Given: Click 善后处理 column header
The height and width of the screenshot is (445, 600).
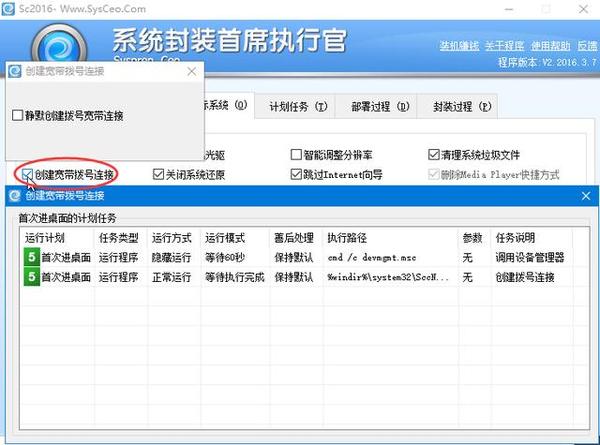Looking at the screenshot, I should [x=294, y=238].
